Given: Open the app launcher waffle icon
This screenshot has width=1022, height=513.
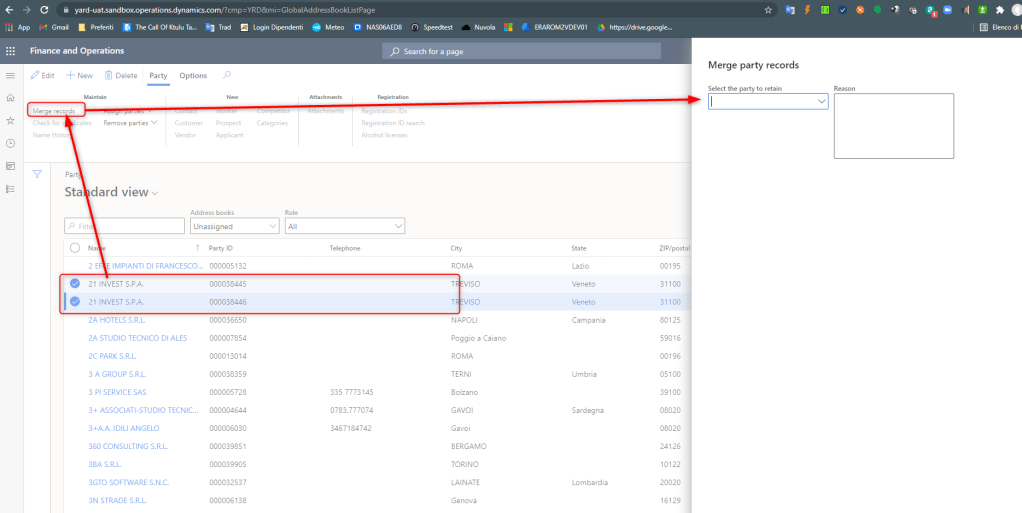Looking at the screenshot, I should pyautogui.click(x=10, y=51).
